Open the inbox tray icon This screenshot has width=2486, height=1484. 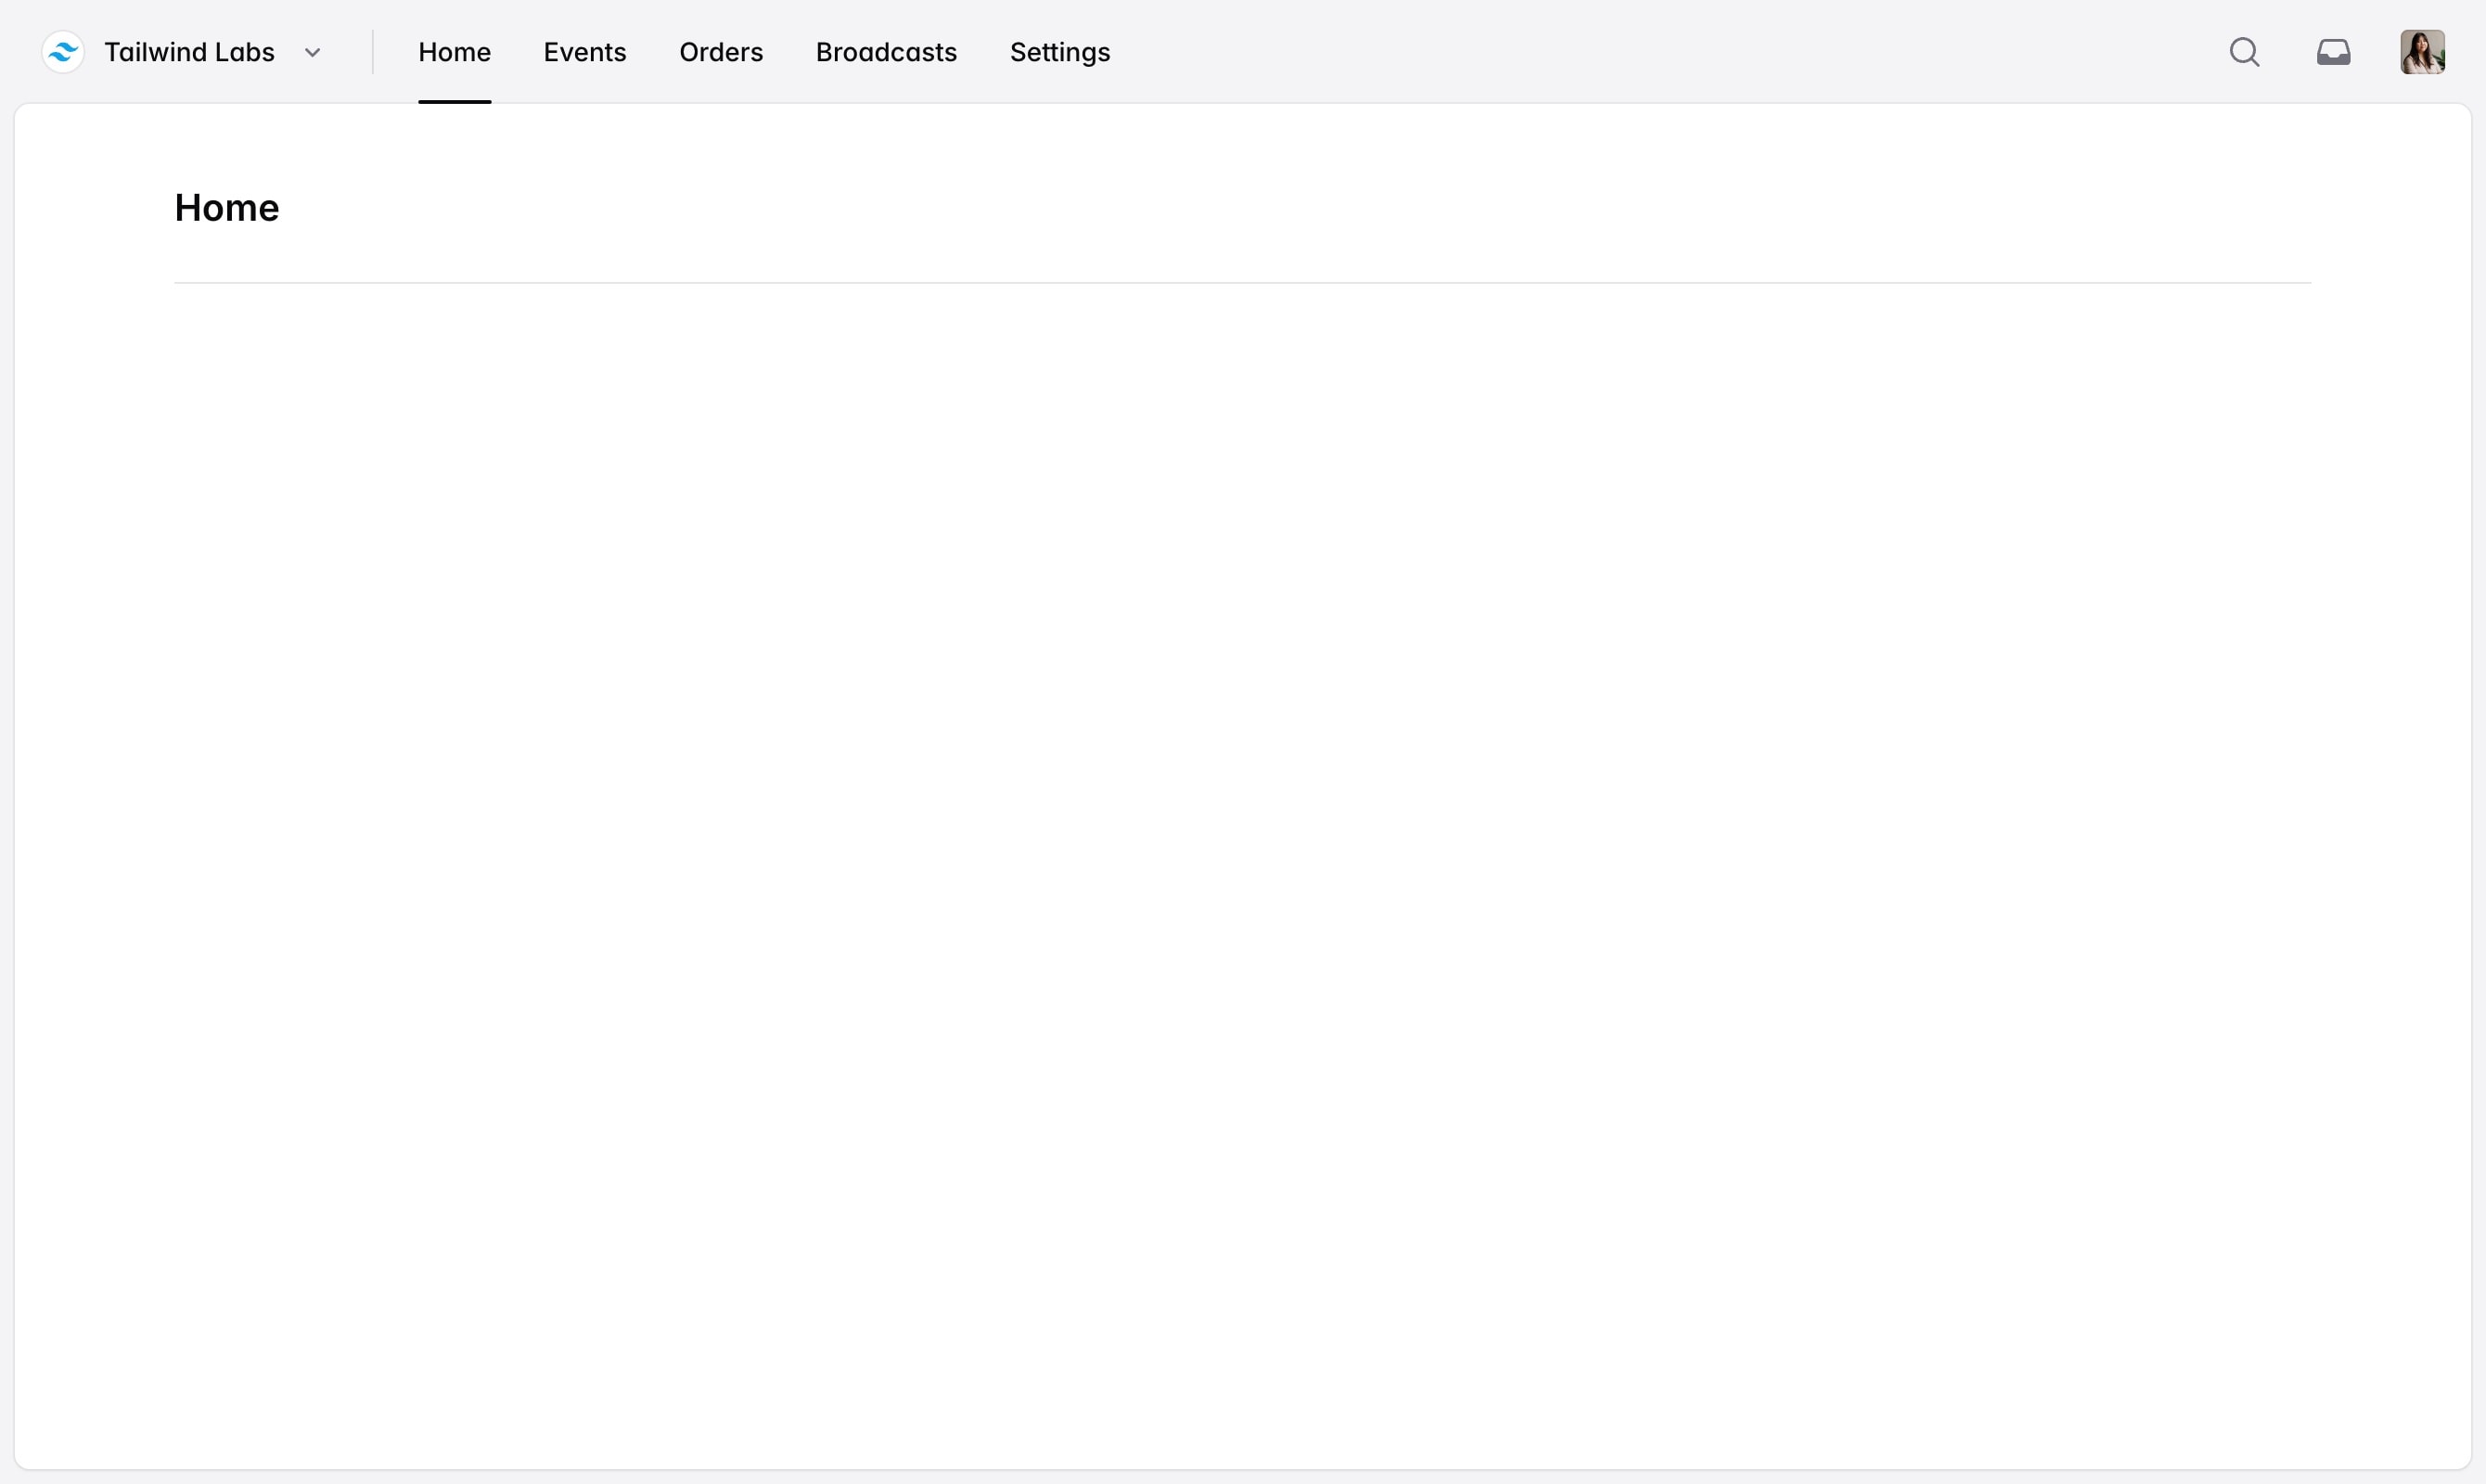[x=2333, y=52]
